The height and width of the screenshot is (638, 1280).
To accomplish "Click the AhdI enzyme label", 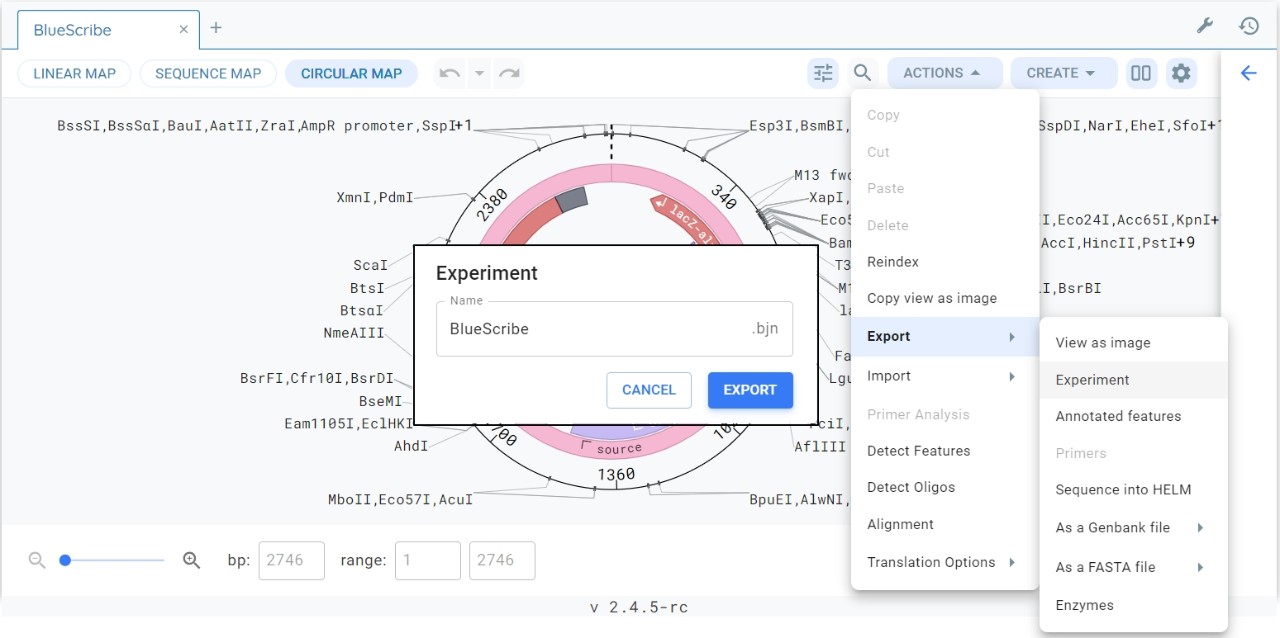I will click(411, 446).
